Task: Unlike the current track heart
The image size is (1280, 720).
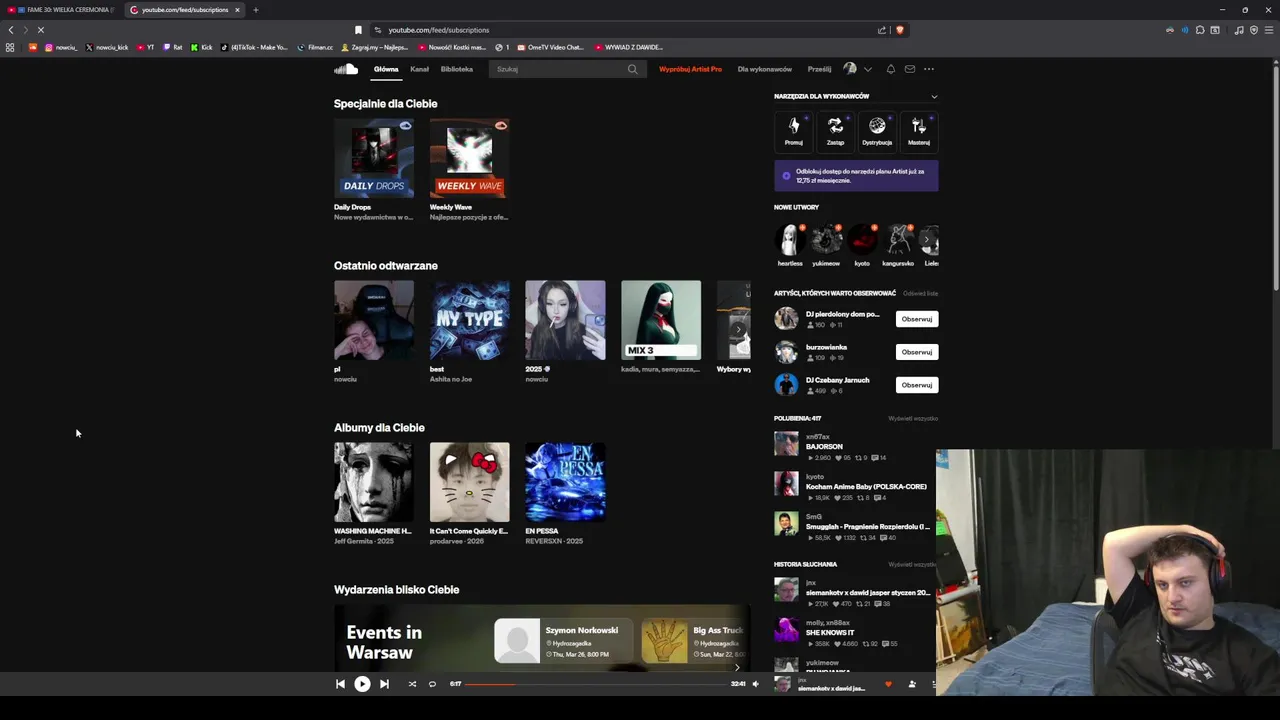Action: [888, 684]
